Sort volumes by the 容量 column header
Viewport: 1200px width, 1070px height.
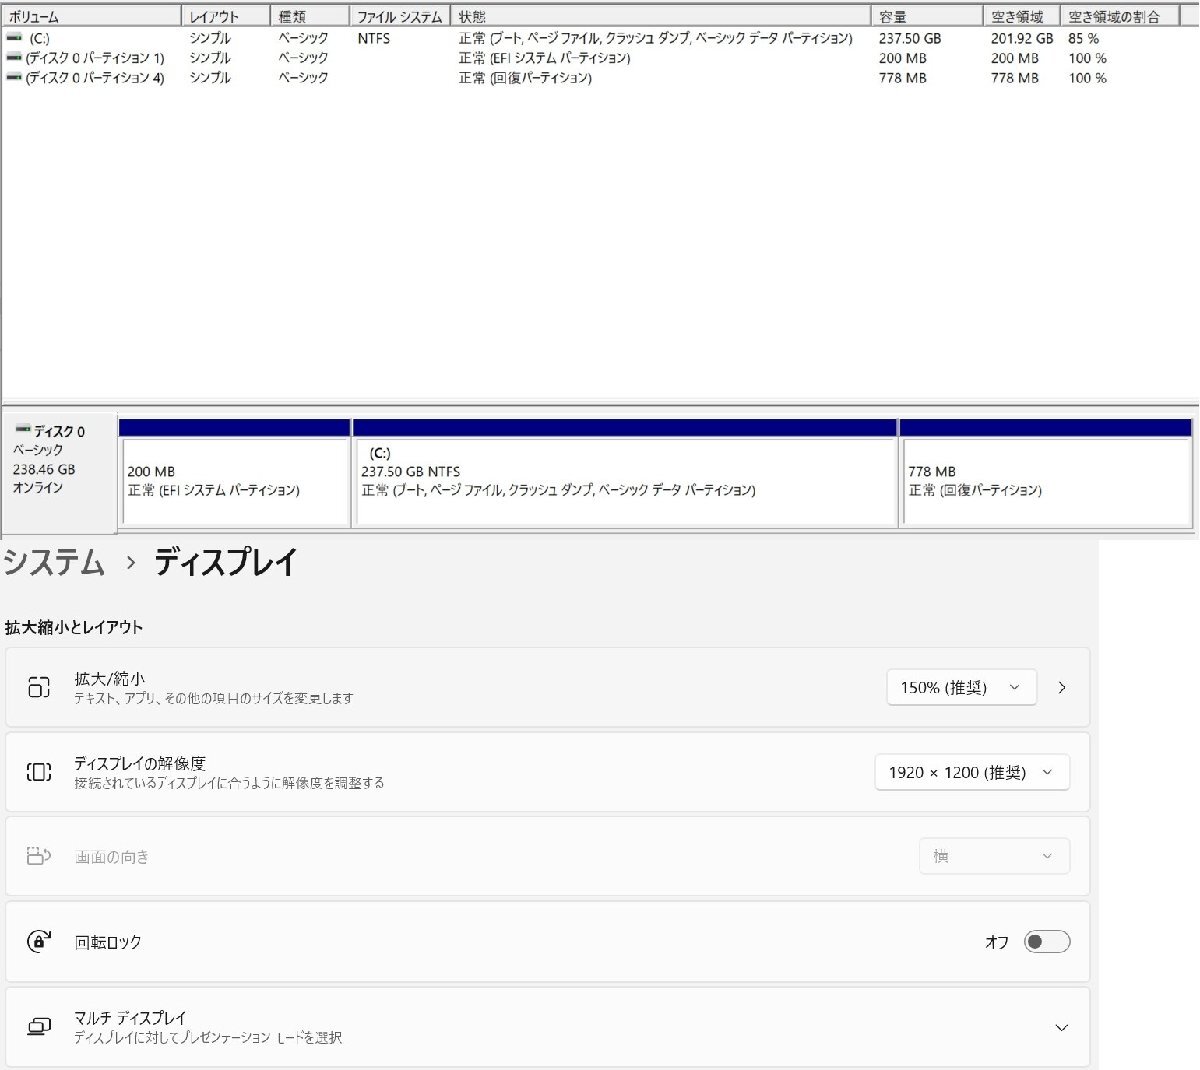point(915,16)
